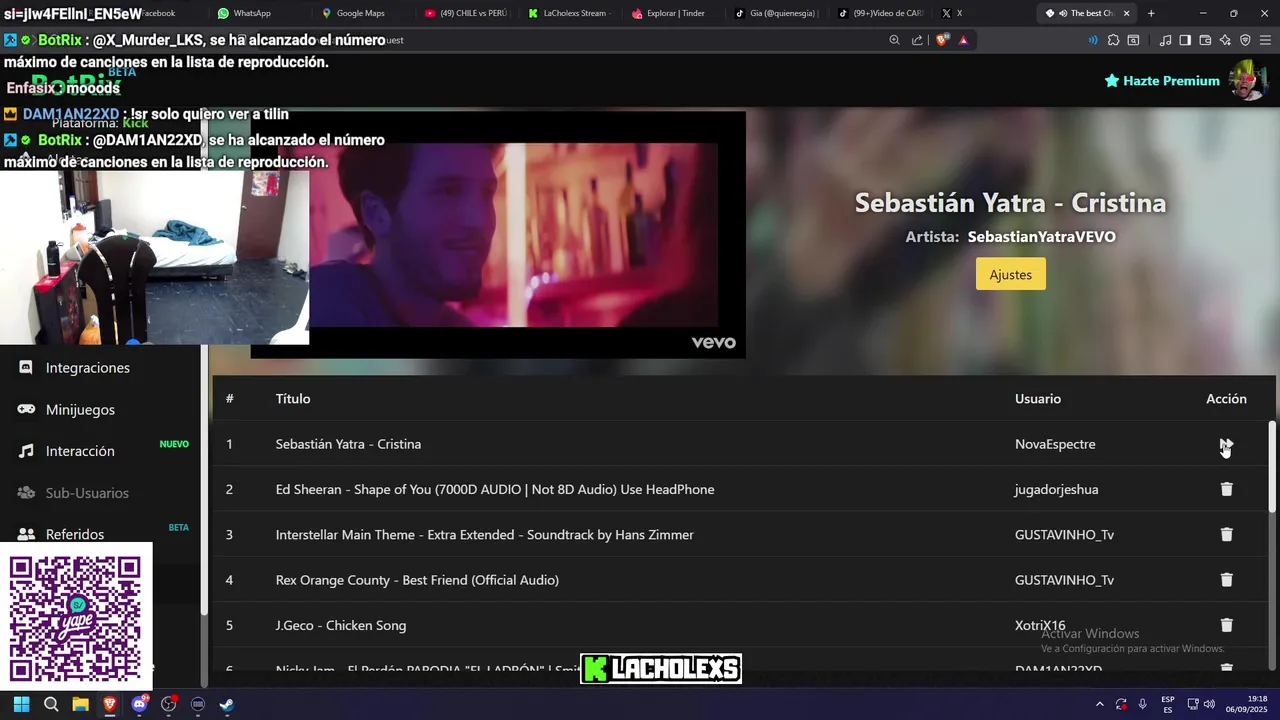Viewport: 1280px width, 720px height.
Task: Remove the Rex Orange County Best Friend song
Action: [x=1226, y=580]
